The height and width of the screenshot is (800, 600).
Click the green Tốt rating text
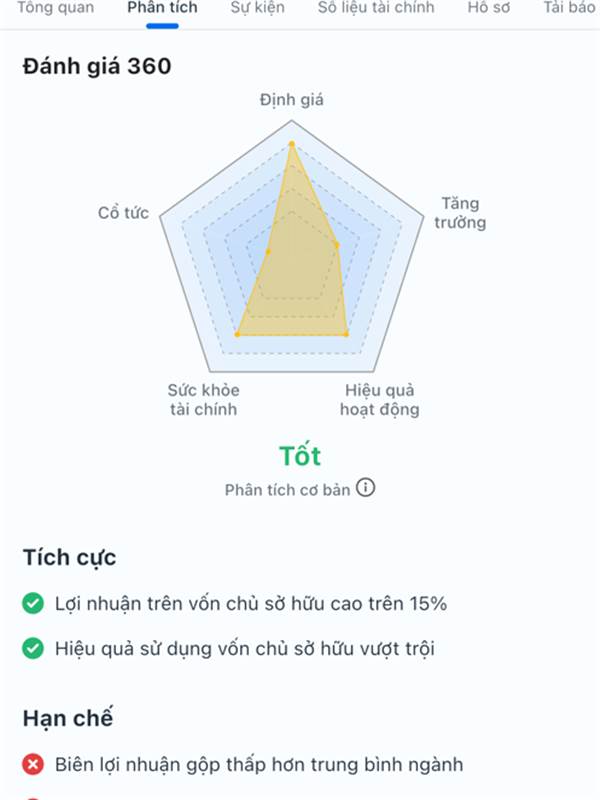point(300,456)
